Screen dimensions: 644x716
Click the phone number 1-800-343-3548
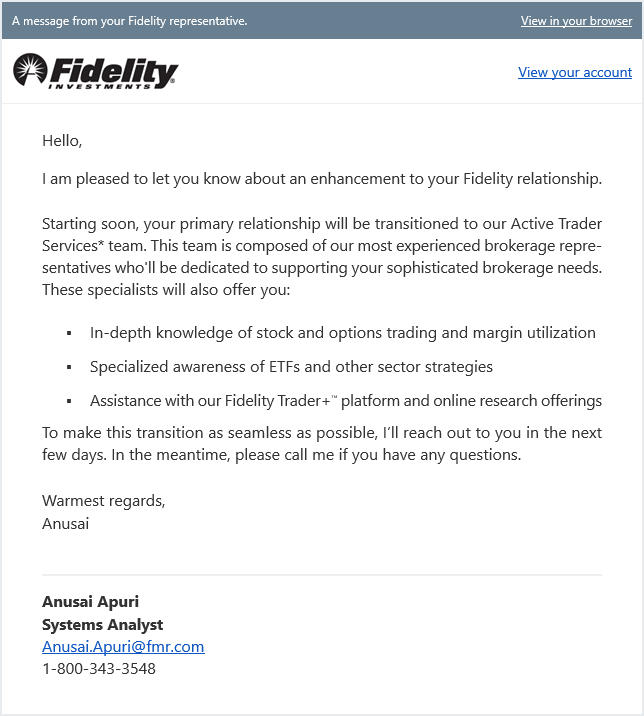click(99, 669)
